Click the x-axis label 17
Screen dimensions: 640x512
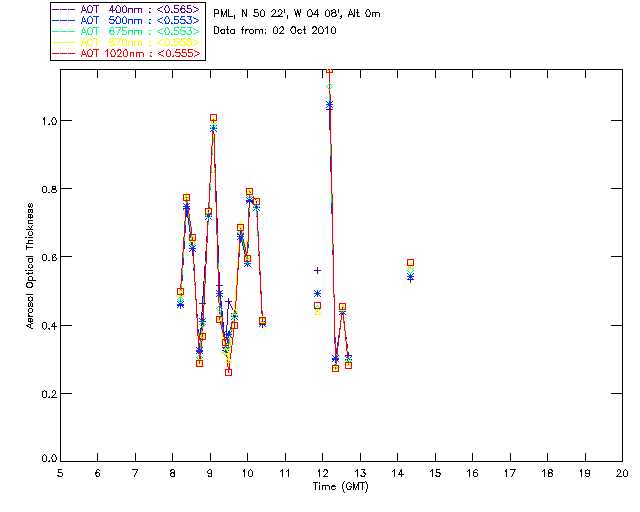pos(510,473)
